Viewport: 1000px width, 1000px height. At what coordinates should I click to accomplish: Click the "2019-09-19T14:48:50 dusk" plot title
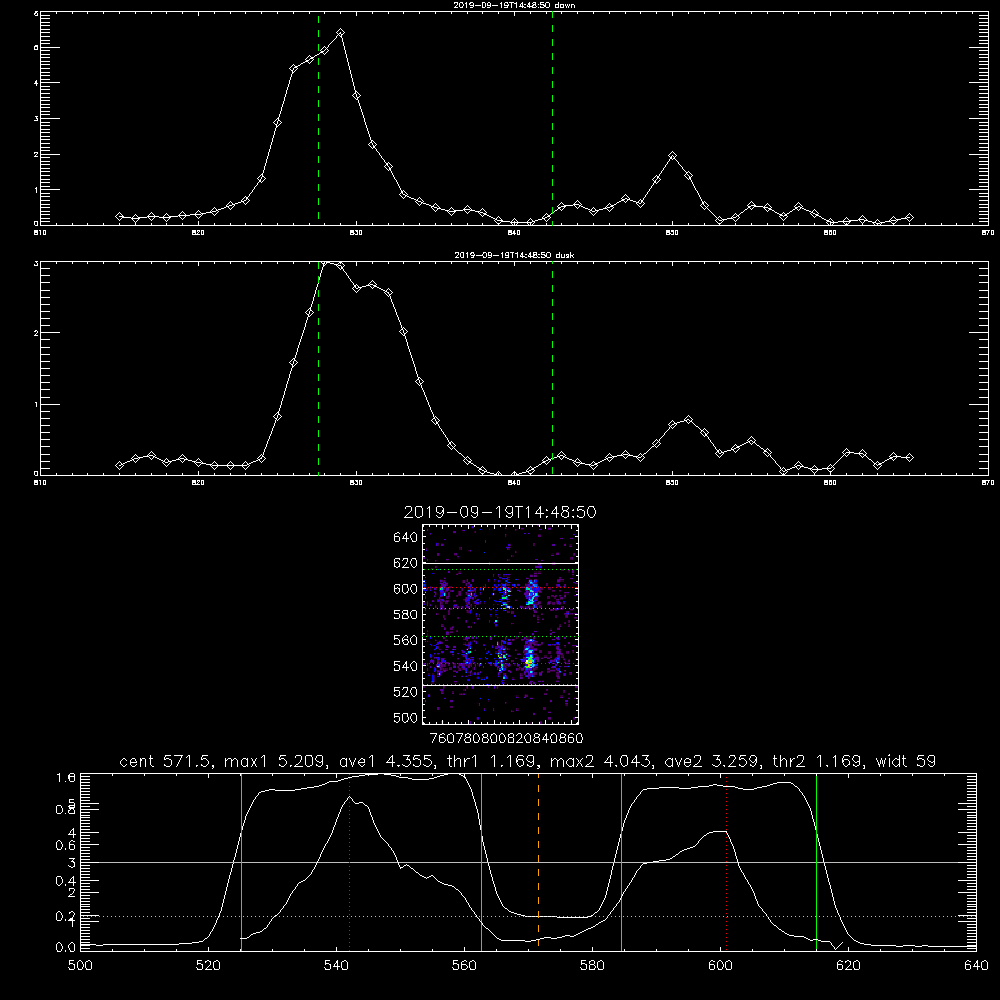click(514, 255)
